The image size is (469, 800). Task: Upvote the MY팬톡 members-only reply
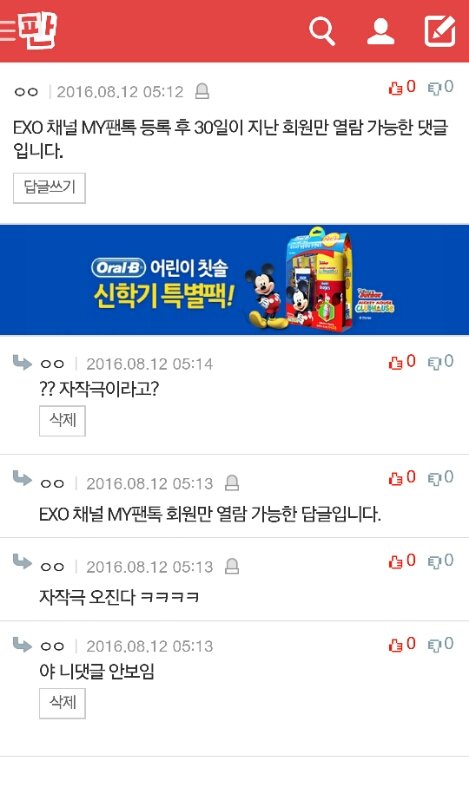[x=402, y=478]
